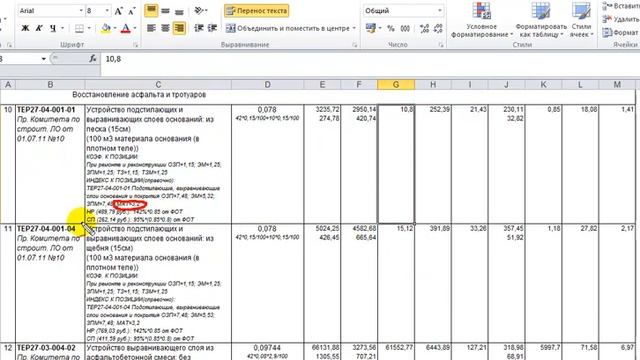Decrease decimal places icon

[x=438, y=28]
